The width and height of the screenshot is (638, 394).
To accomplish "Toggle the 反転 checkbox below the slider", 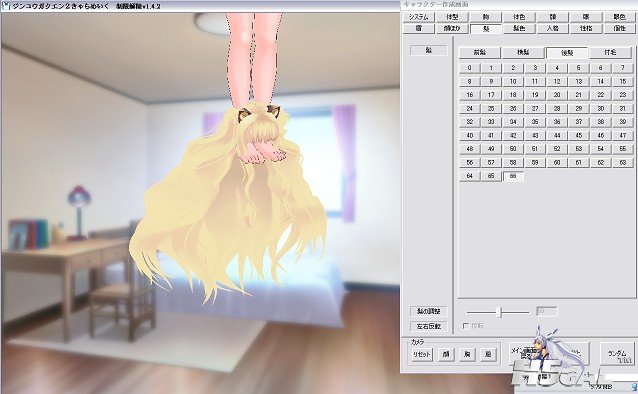I will (466, 326).
